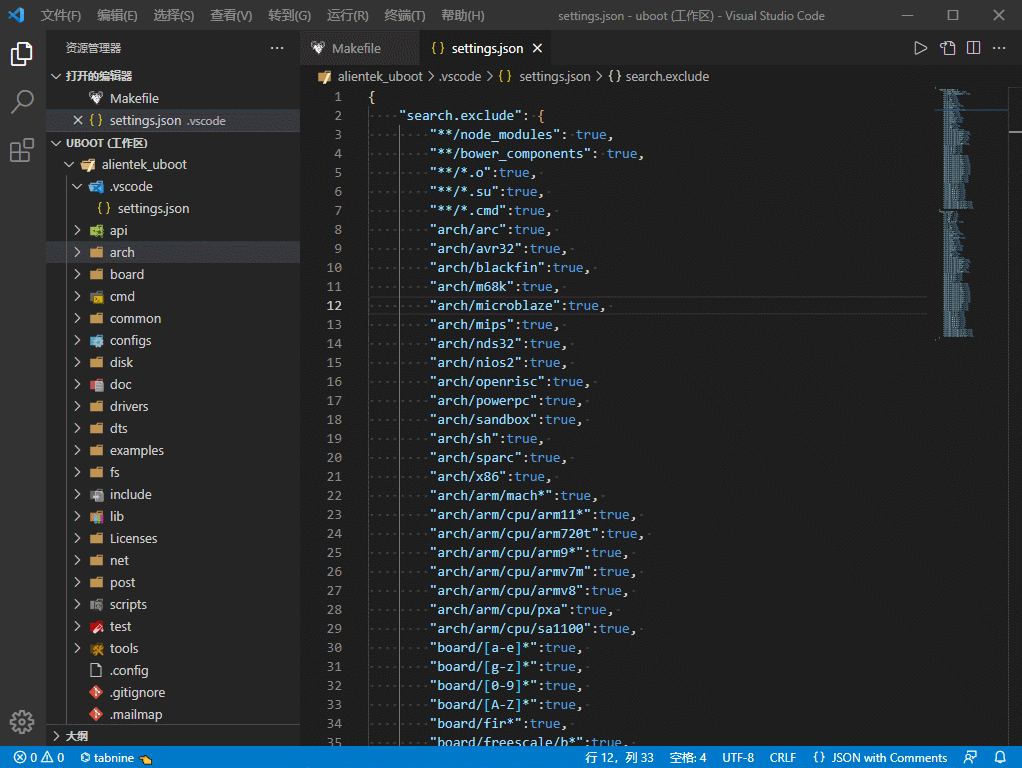This screenshot has height=768, width=1022.
Task: Expand the Outline section at bottom
Action: tap(56, 736)
